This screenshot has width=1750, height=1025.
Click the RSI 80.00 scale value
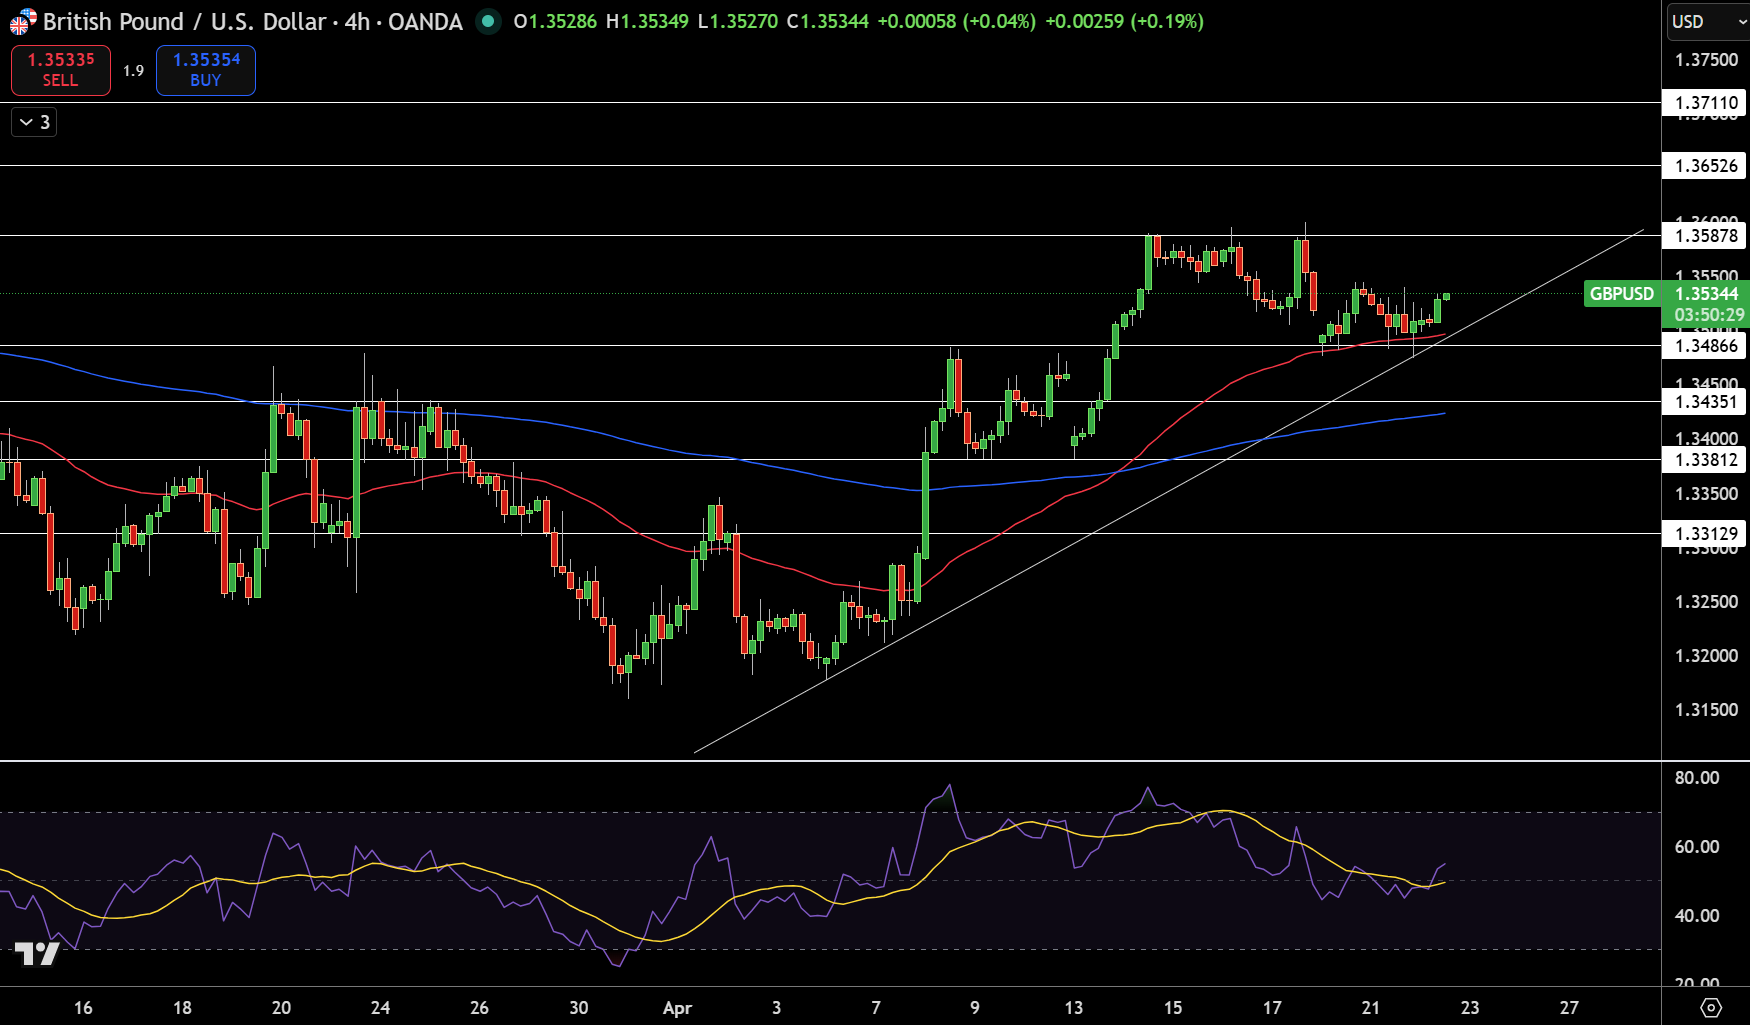(1697, 778)
